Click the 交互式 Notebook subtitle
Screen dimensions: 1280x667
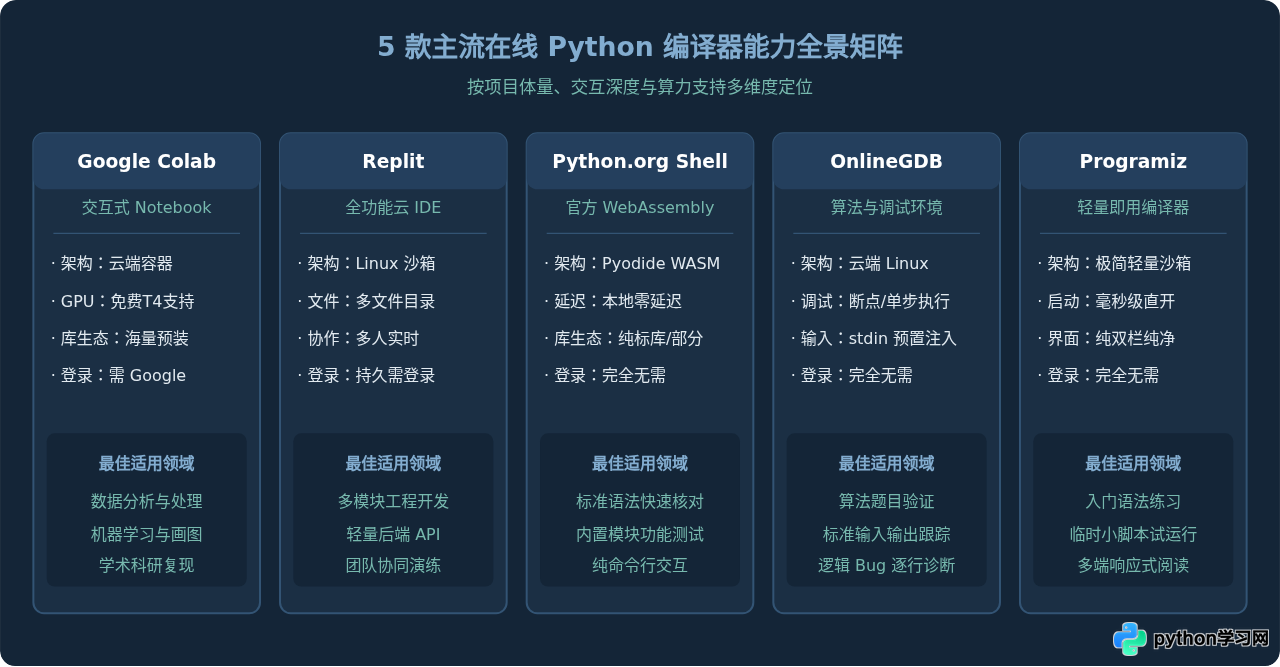147,208
